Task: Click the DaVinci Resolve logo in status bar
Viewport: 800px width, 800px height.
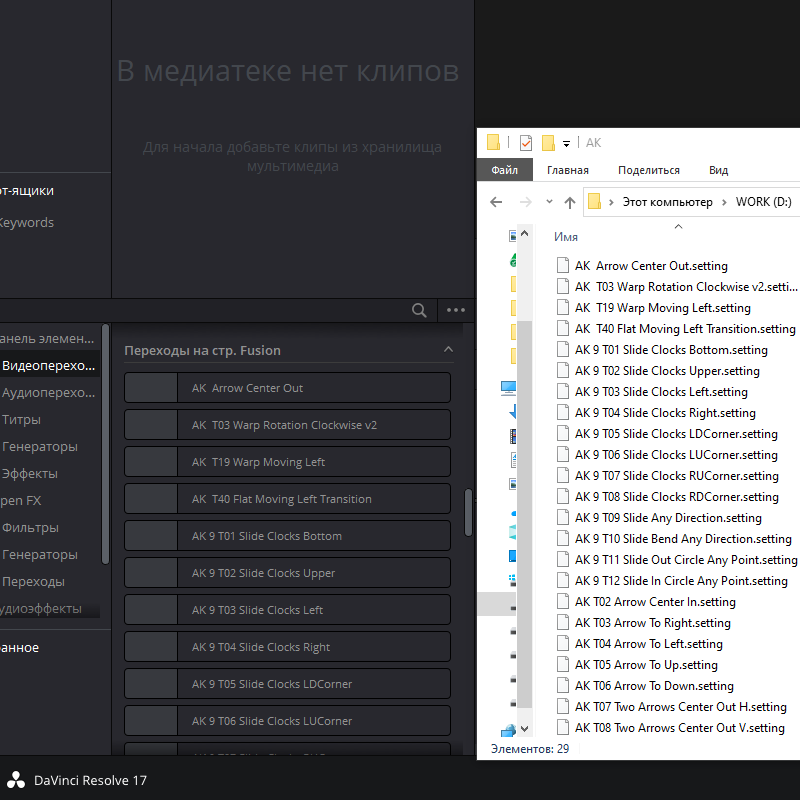Action: (x=16, y=779)
